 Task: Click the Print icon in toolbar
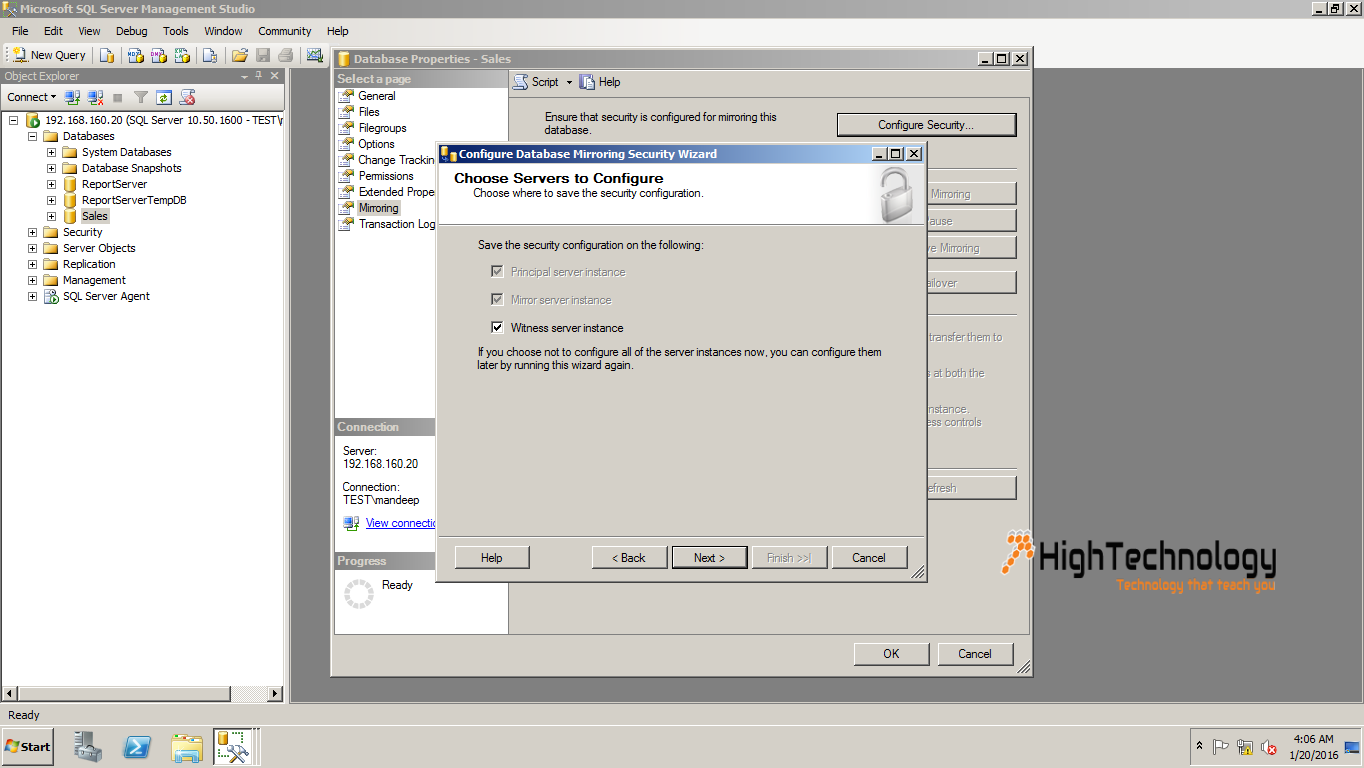(285, 55)
